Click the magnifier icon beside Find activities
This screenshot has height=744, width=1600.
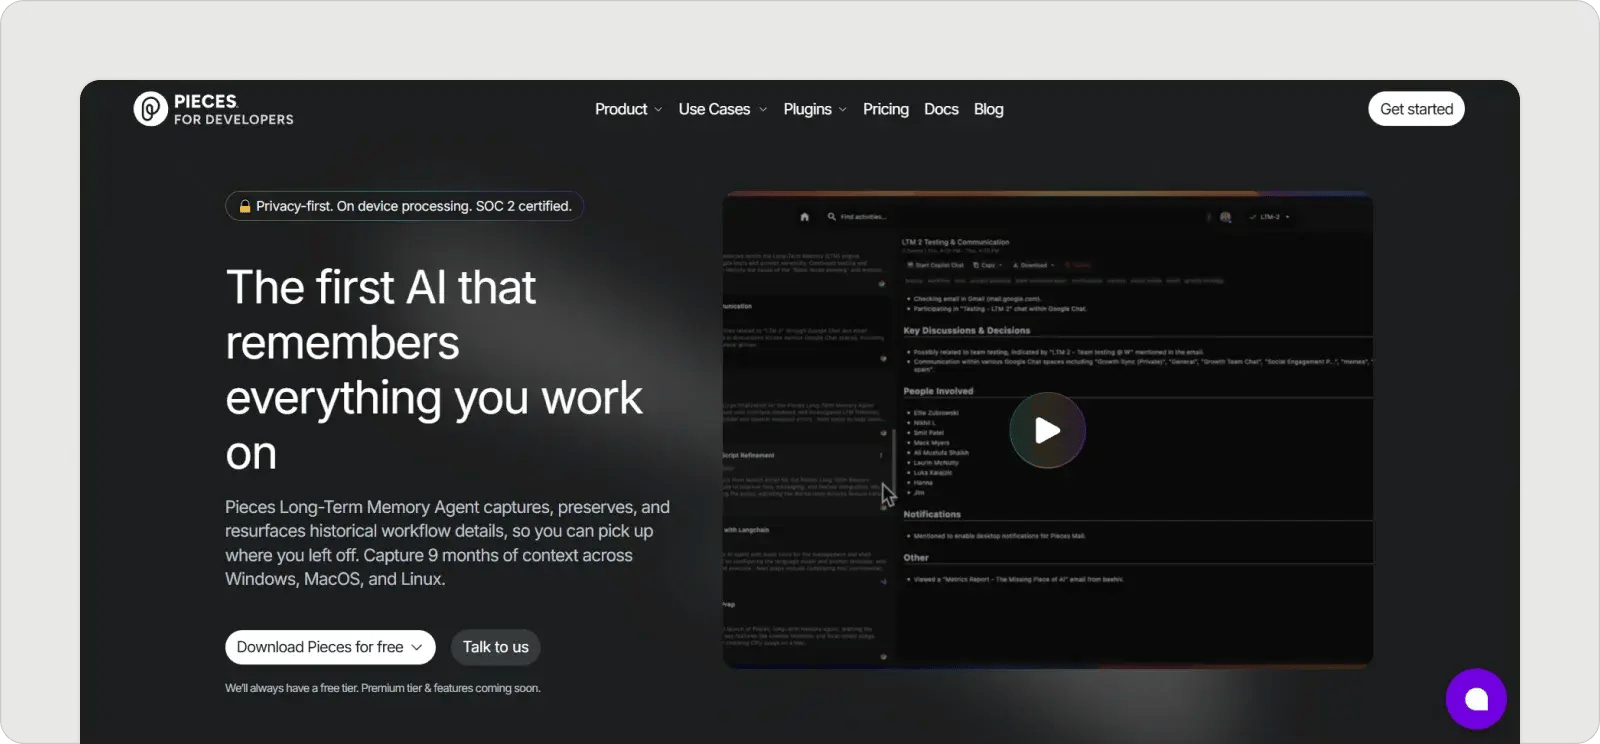pos(831,216)
